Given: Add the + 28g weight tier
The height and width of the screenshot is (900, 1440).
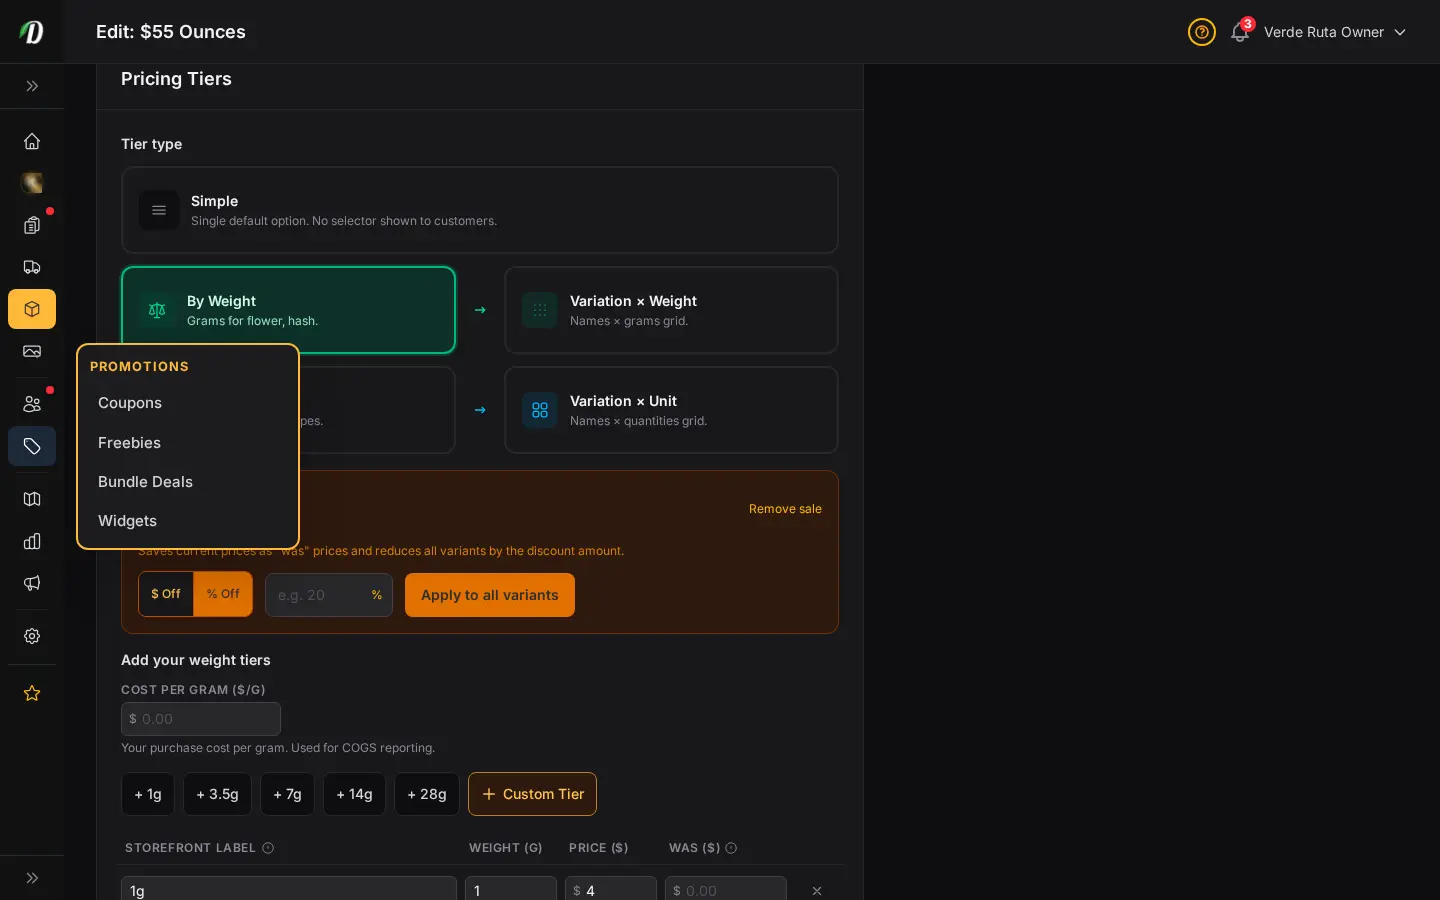Looking at the screenshot, I should [427, 794].
